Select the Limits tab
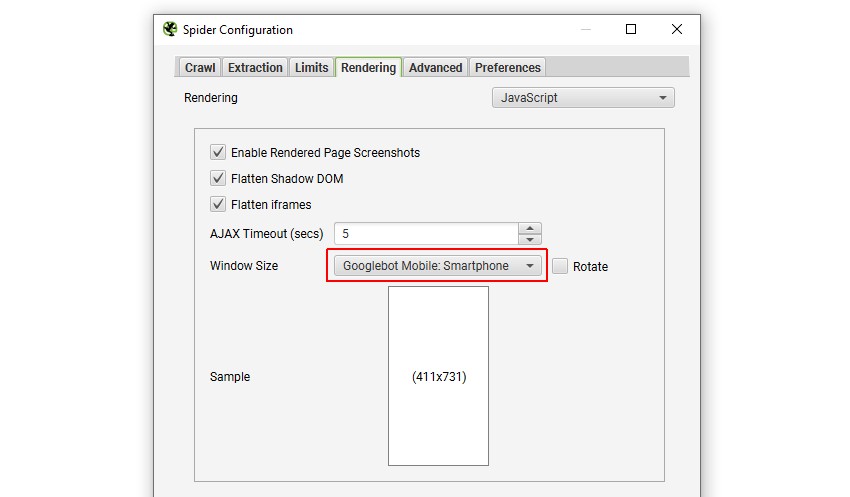This screenshot has width=850, height=497. tap(311, 68)
